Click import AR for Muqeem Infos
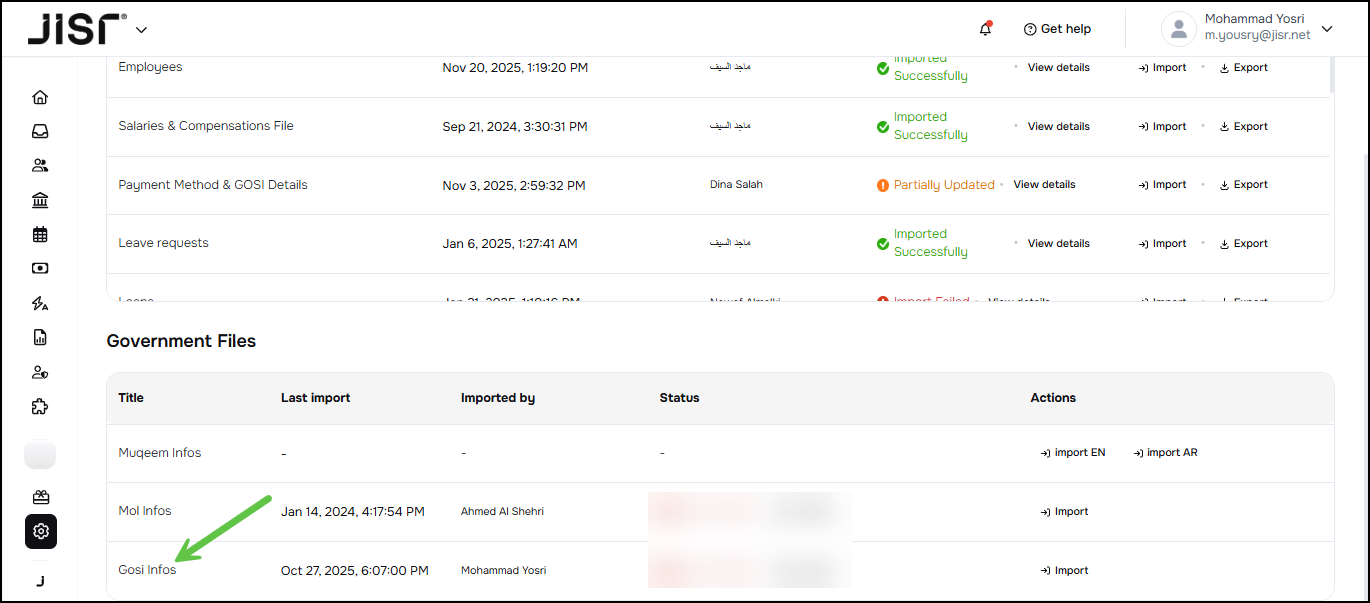 1165,453
